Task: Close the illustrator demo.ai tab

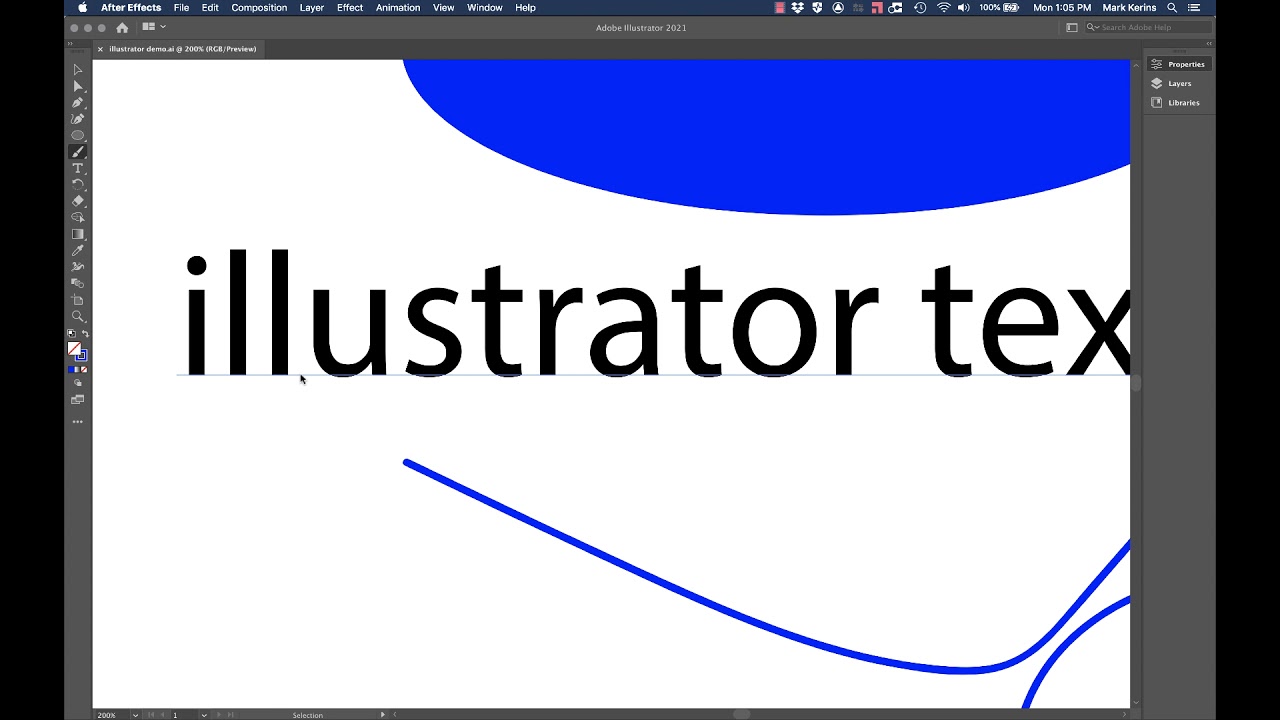Action: coord(100,48)
